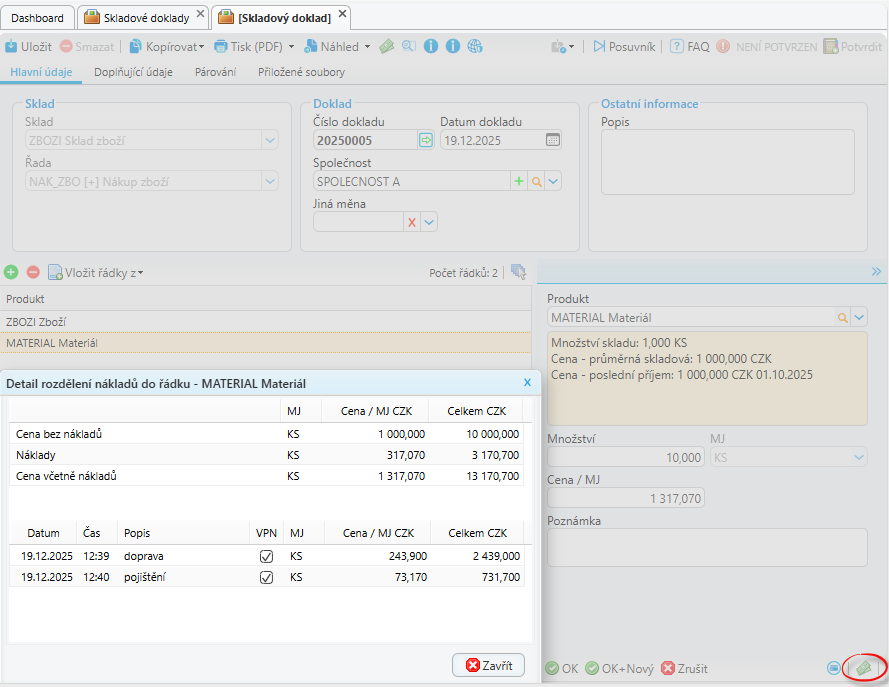Click the Uložit save button
This screenshot has height=687, width=889.
28,46
